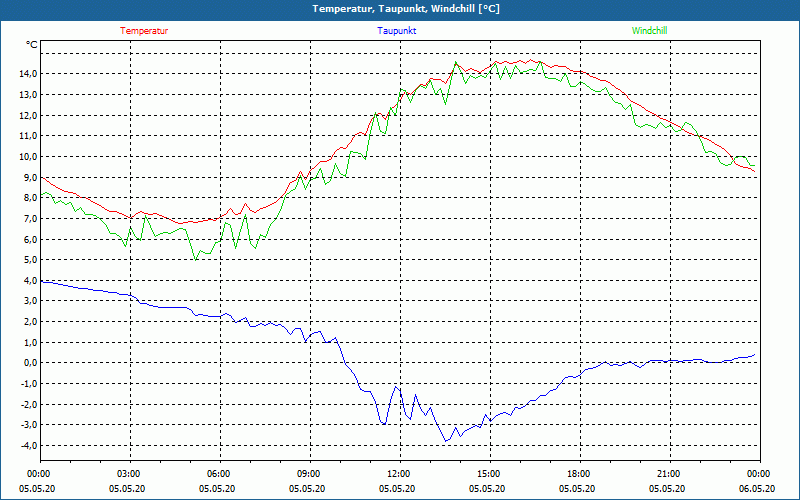This screenshot has width=800, height=500.
Task: Click the 1,0 y-axis value
Action: tap(31, 342)
